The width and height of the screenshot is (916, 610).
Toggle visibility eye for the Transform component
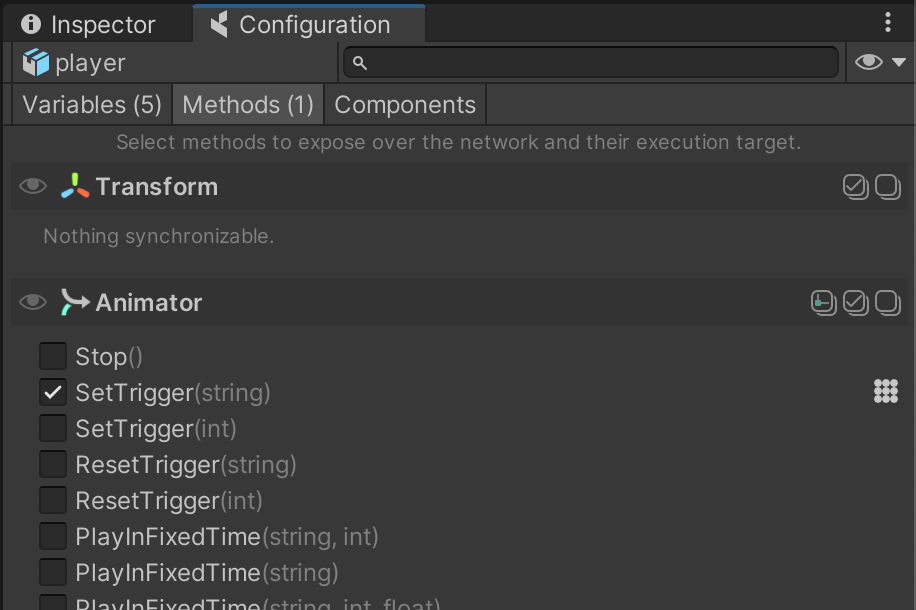(33, 187)
